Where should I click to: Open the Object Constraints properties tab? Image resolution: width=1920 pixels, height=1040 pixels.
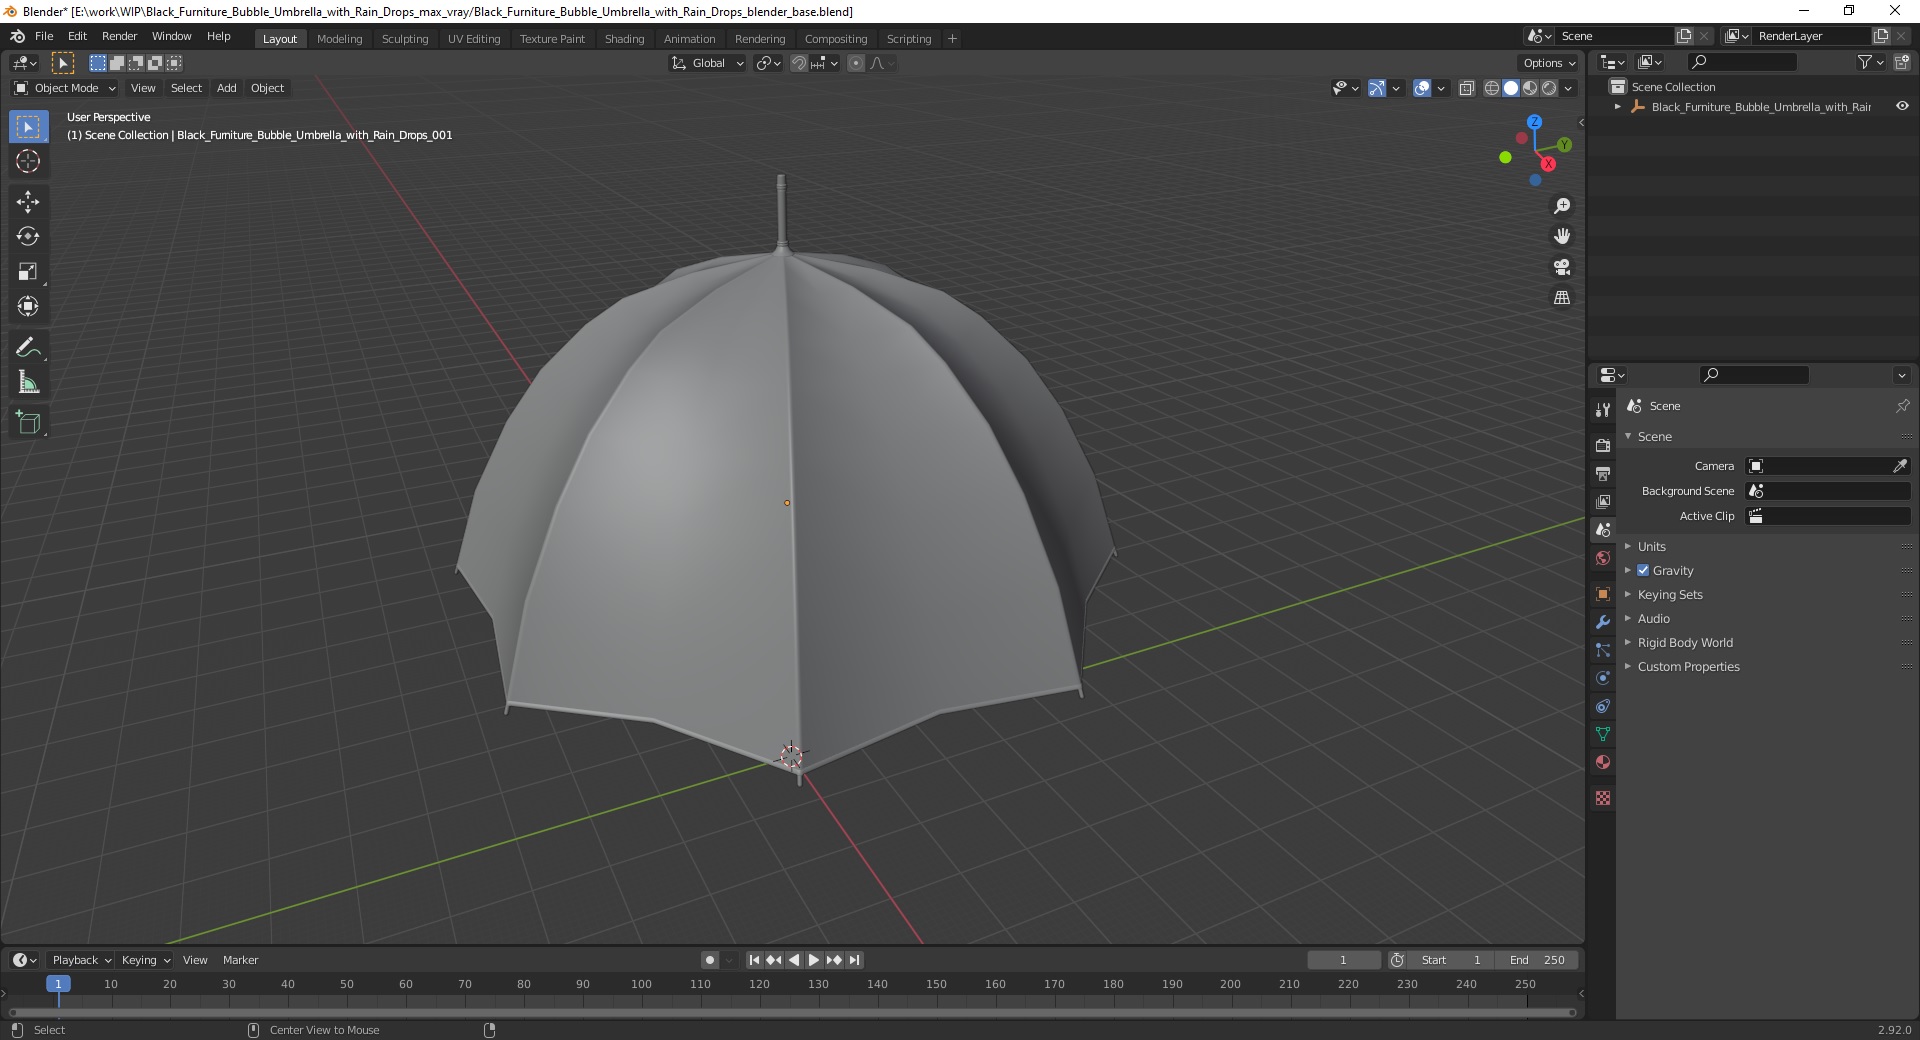[x=1603, y=706]
